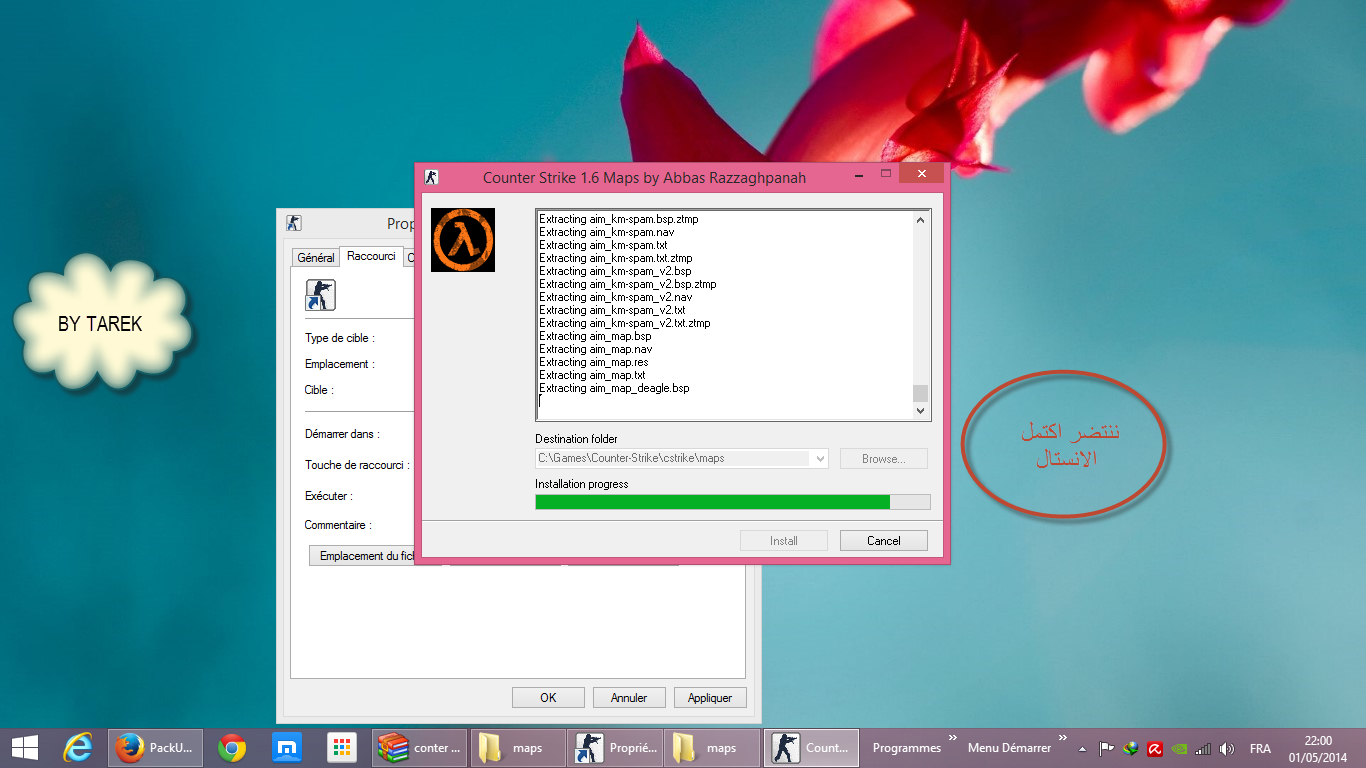Open 'Count...' installer taskbar item
The image size is (1366, 768).
click(811, 747)
